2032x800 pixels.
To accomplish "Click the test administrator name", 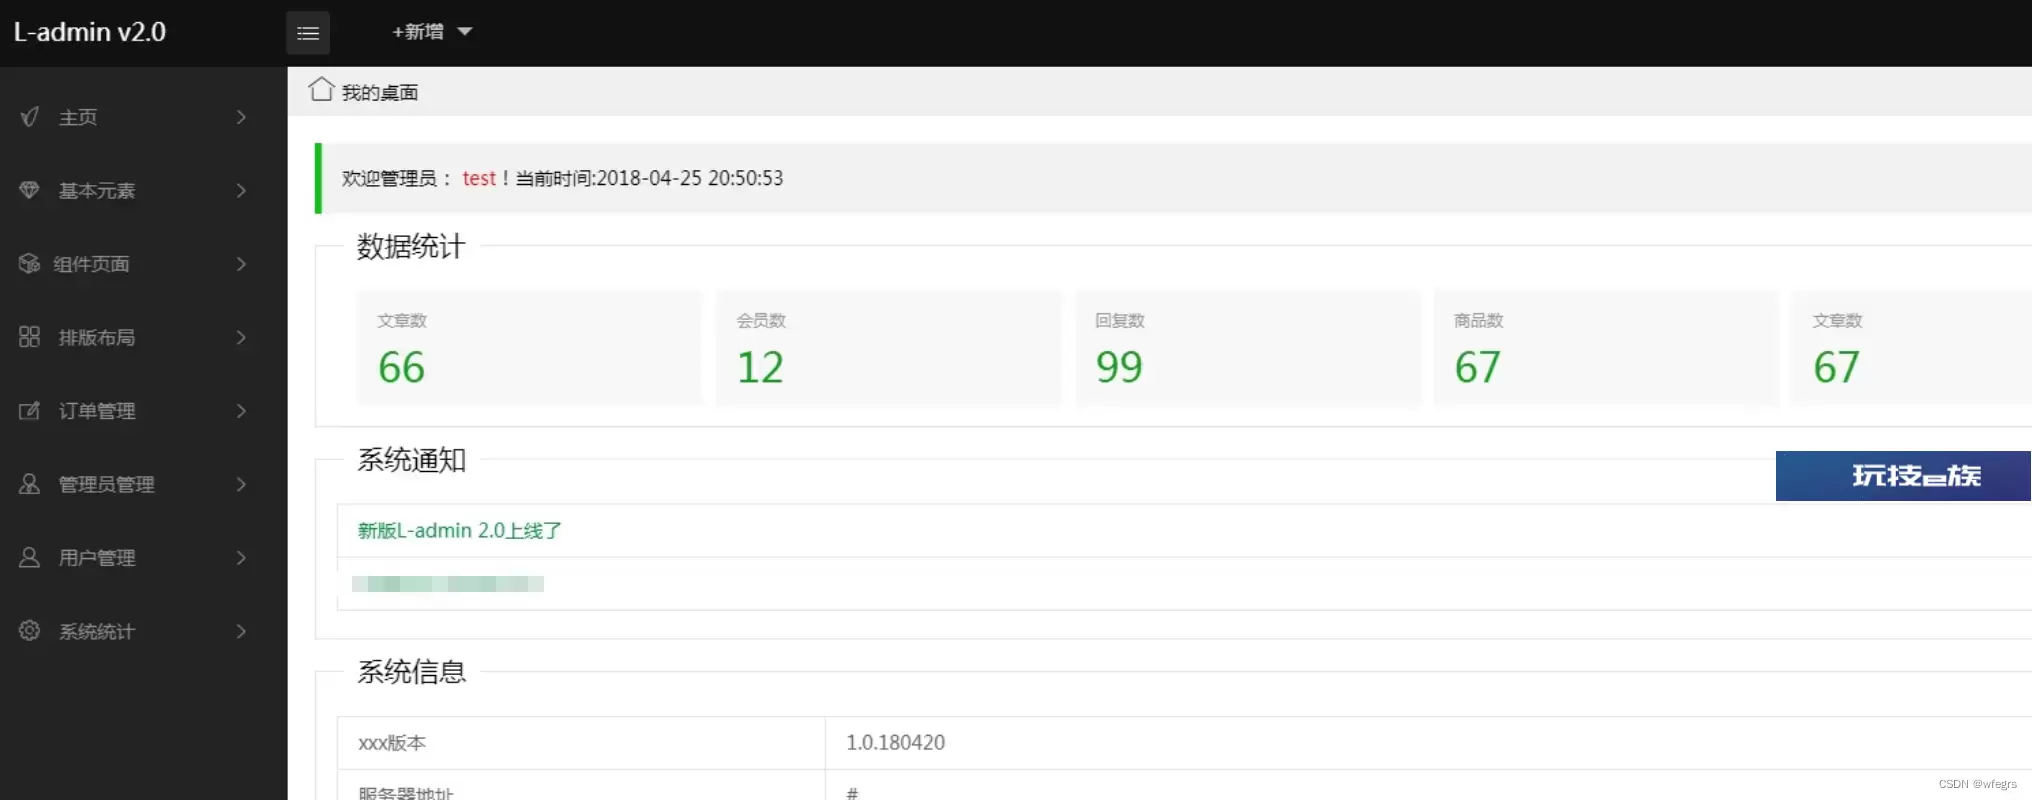I will pos(479,178).
